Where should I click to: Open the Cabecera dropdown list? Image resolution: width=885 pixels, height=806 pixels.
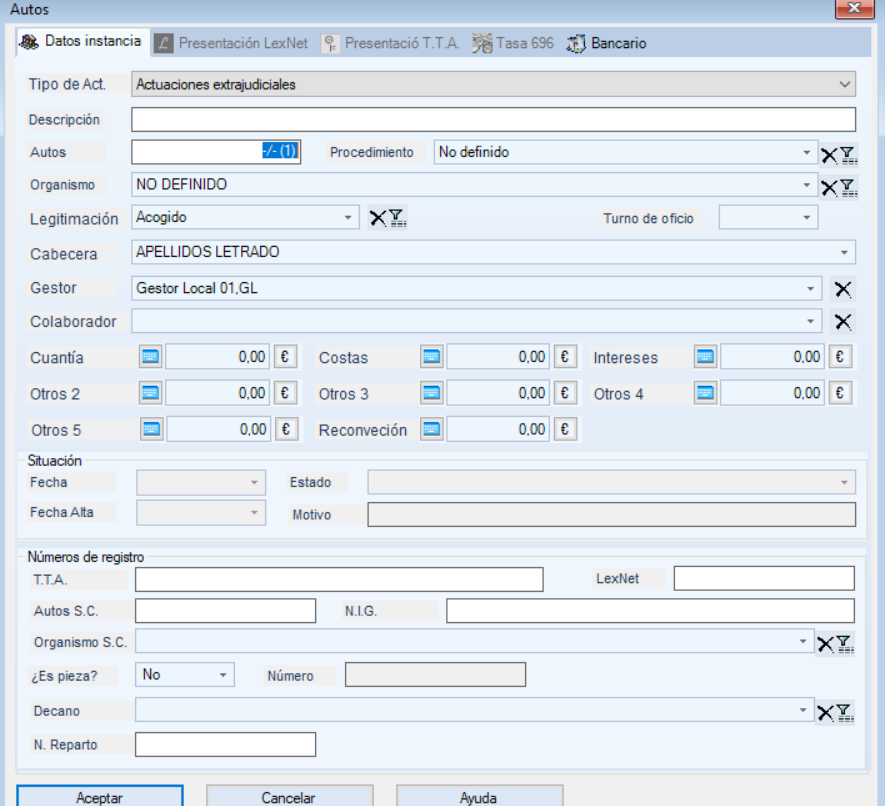[845, 253]
